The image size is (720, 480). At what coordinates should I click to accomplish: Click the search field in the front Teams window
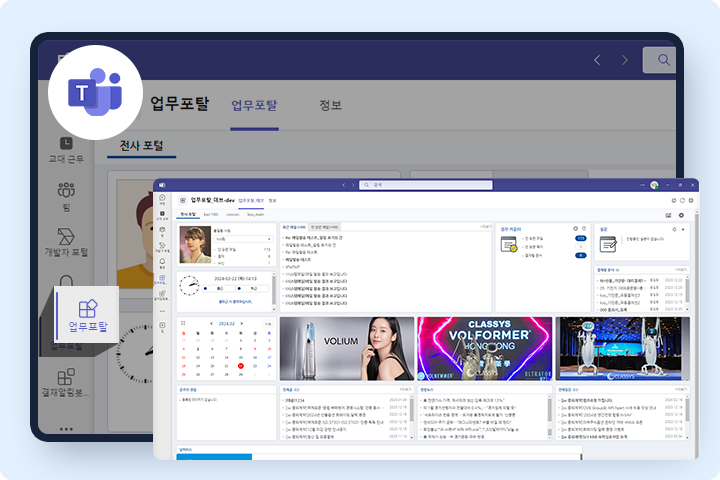426,185
